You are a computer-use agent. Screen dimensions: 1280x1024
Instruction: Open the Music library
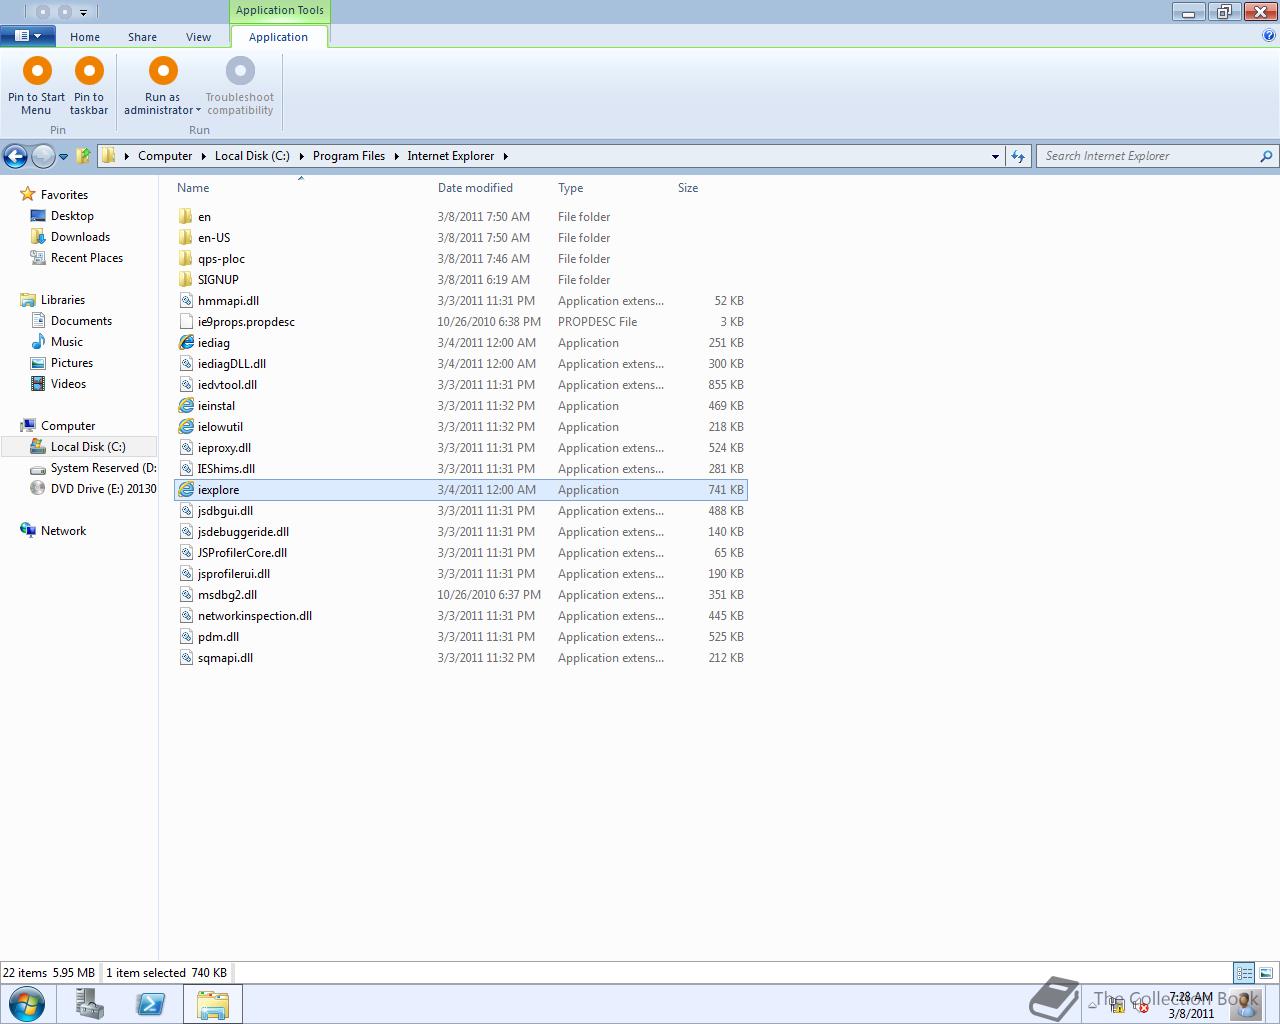67,342
